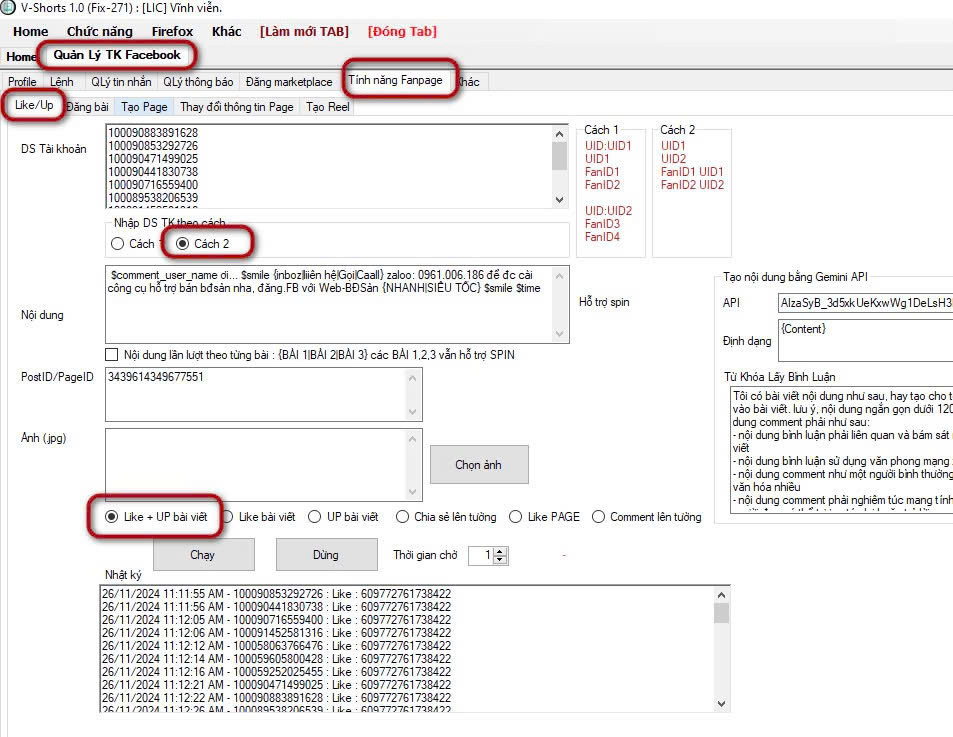Viewport: 953px width, 737px height.
Task: Click down arrow of Nhật ký log scrollbar
Action: coord(721,704)
